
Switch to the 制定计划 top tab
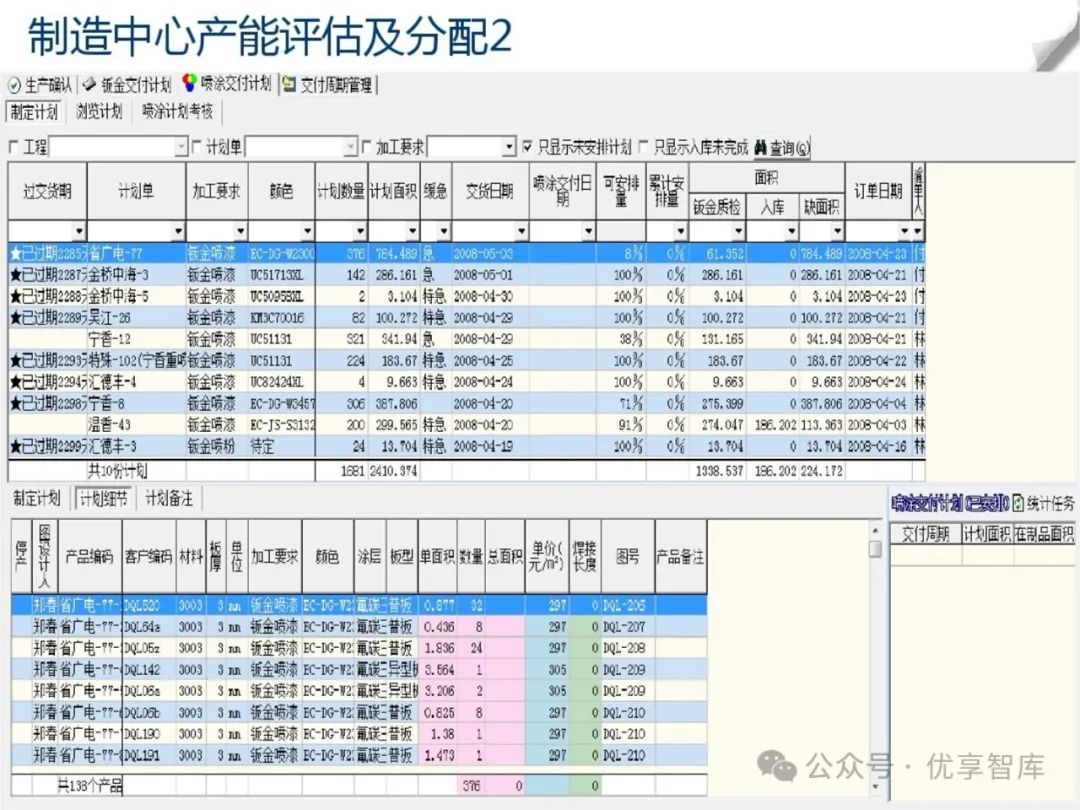34,112
